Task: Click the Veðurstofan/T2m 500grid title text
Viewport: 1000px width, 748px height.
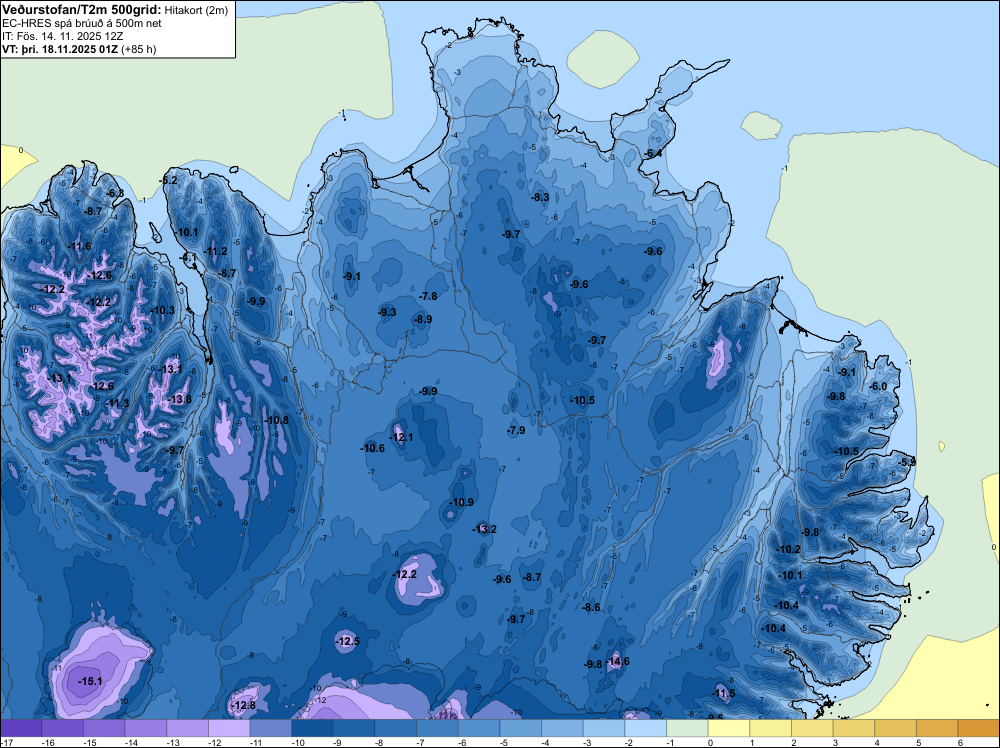Action: click(x=81, y=10)
